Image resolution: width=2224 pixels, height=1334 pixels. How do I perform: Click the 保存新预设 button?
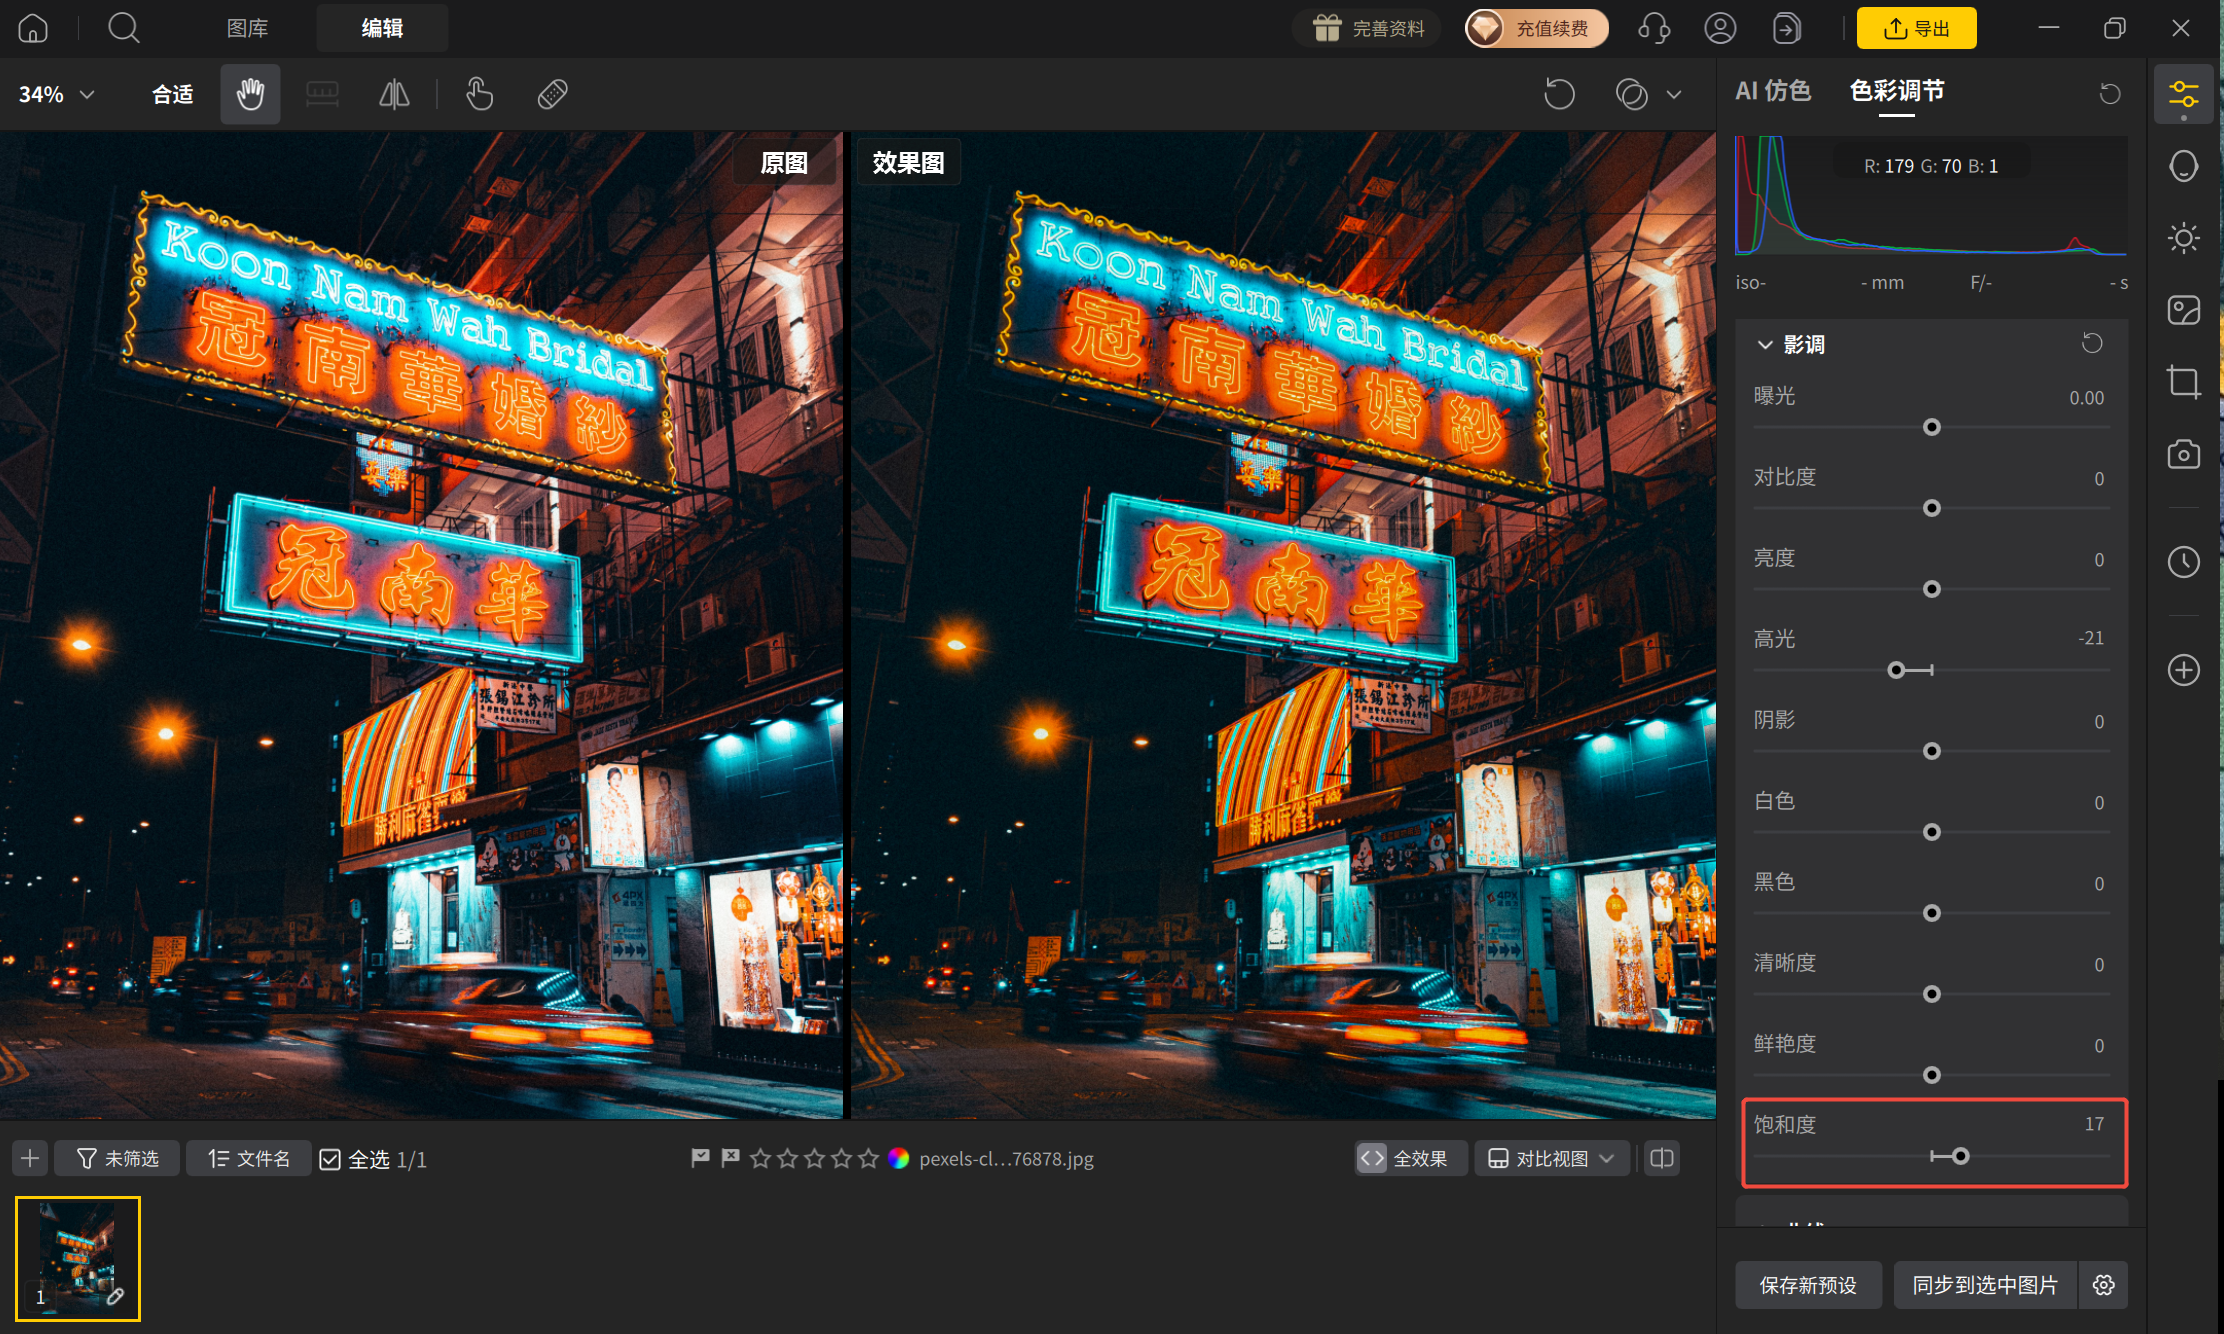click(x=1808, y=1285)
